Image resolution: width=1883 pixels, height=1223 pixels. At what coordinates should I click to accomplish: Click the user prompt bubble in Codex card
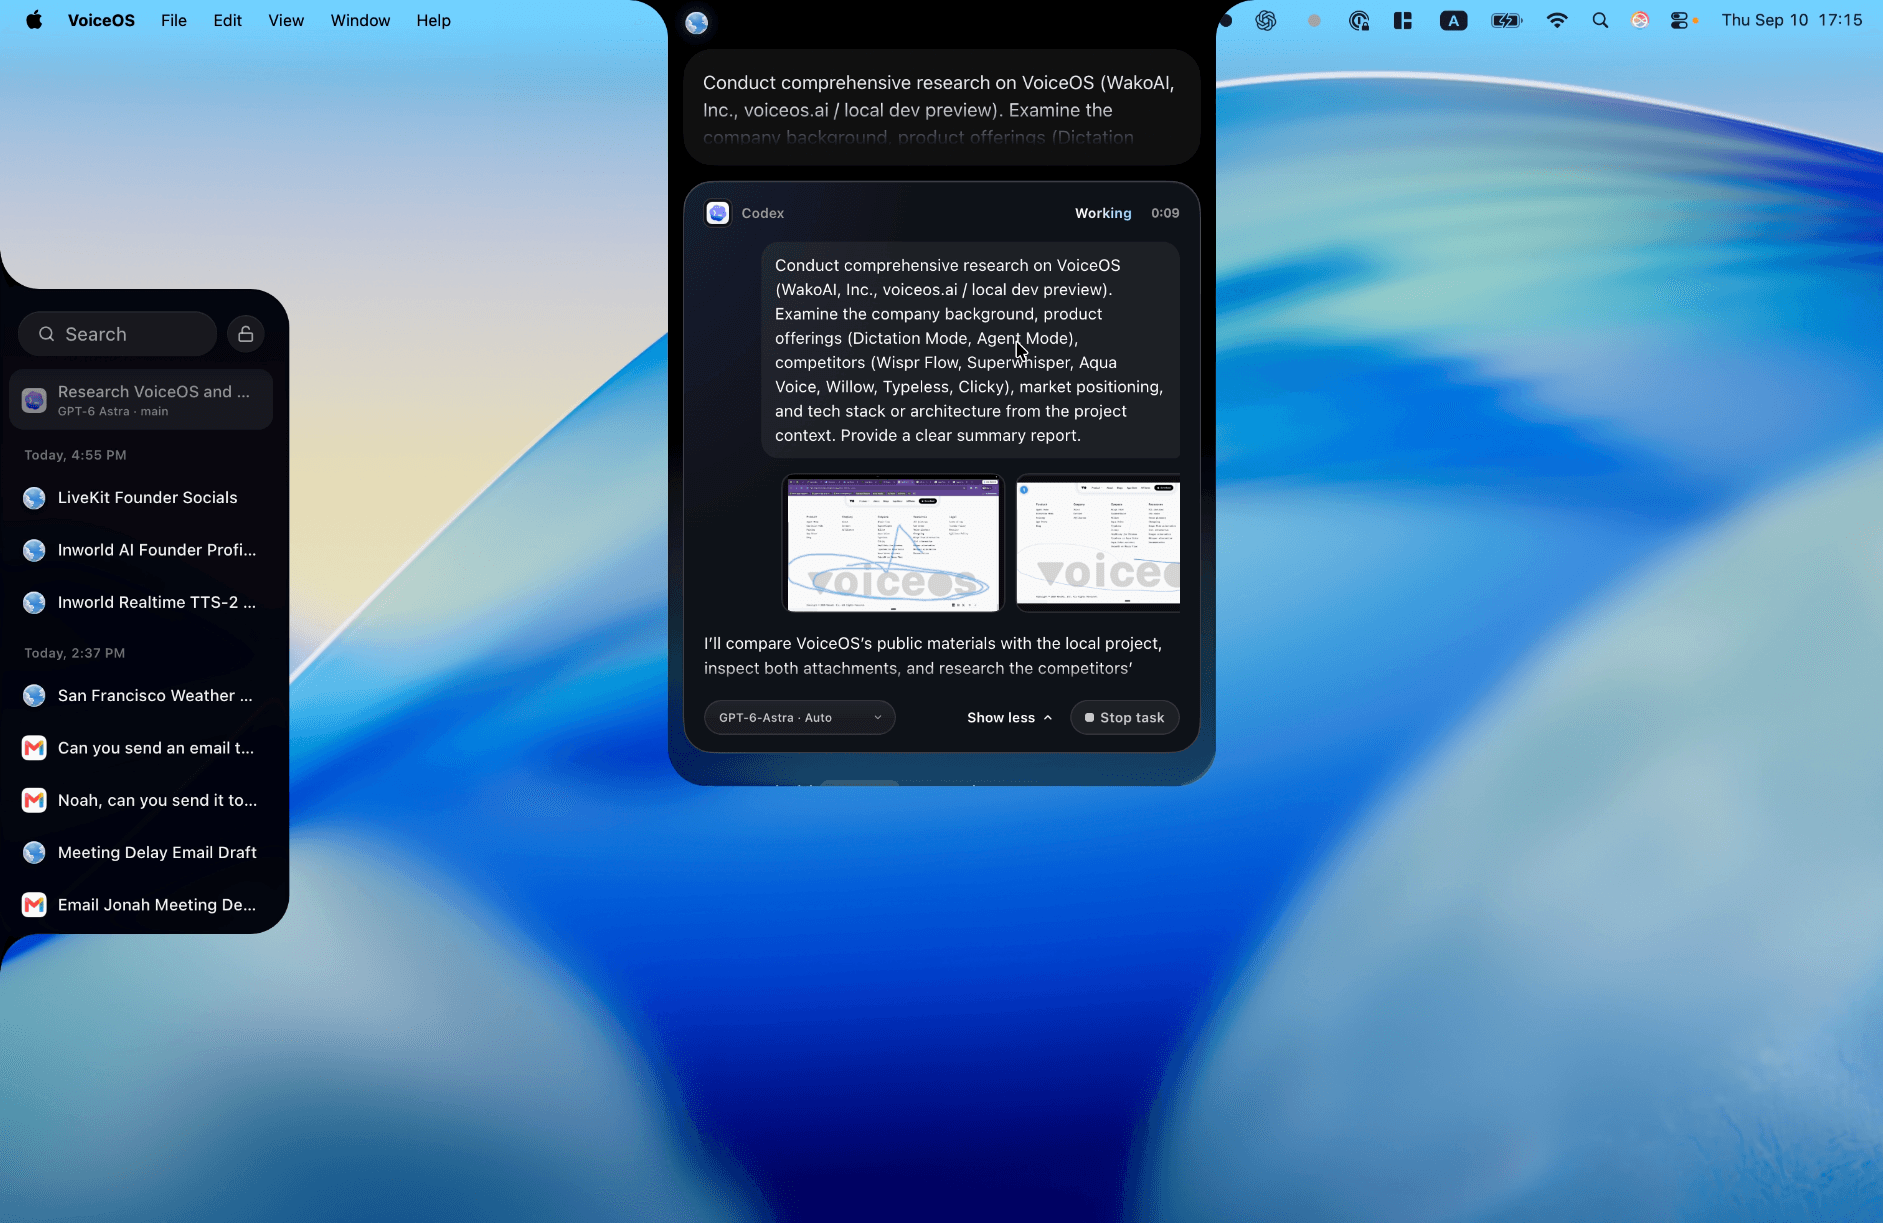(x=970, y=350)
